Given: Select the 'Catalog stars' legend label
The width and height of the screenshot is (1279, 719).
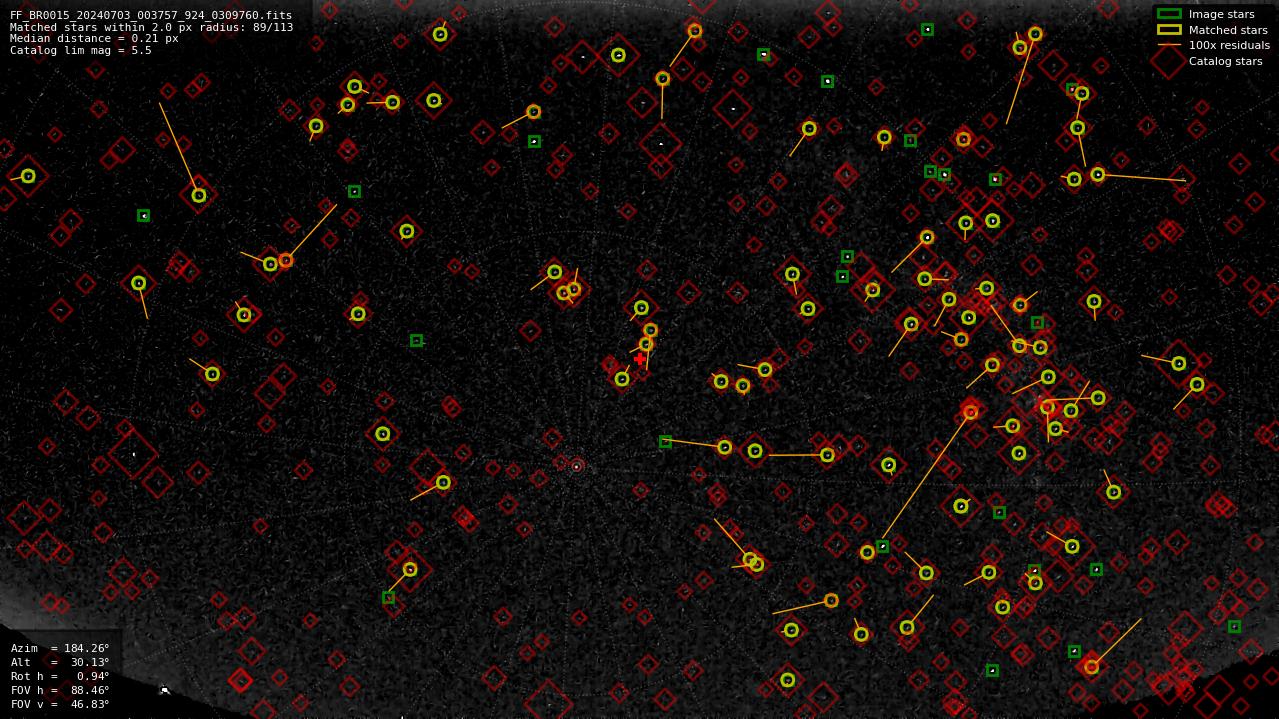Looking at the screenshot, I should (x=1225, y=61).
